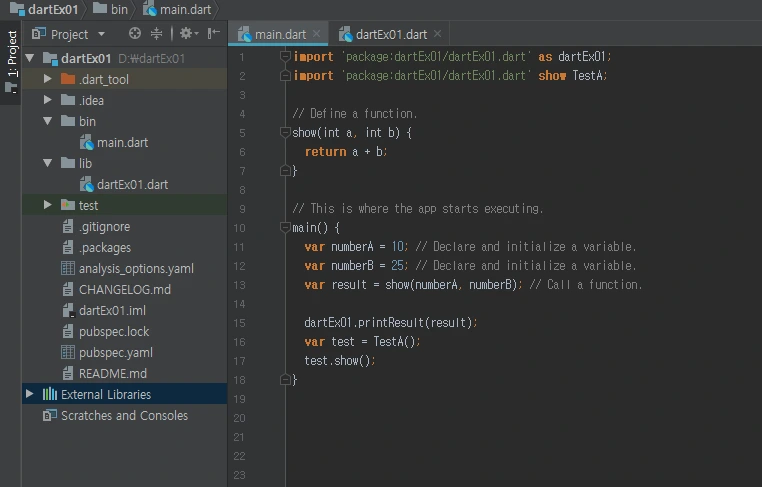
Task: Click the Scroll from Source target icon
Action: 135,34
